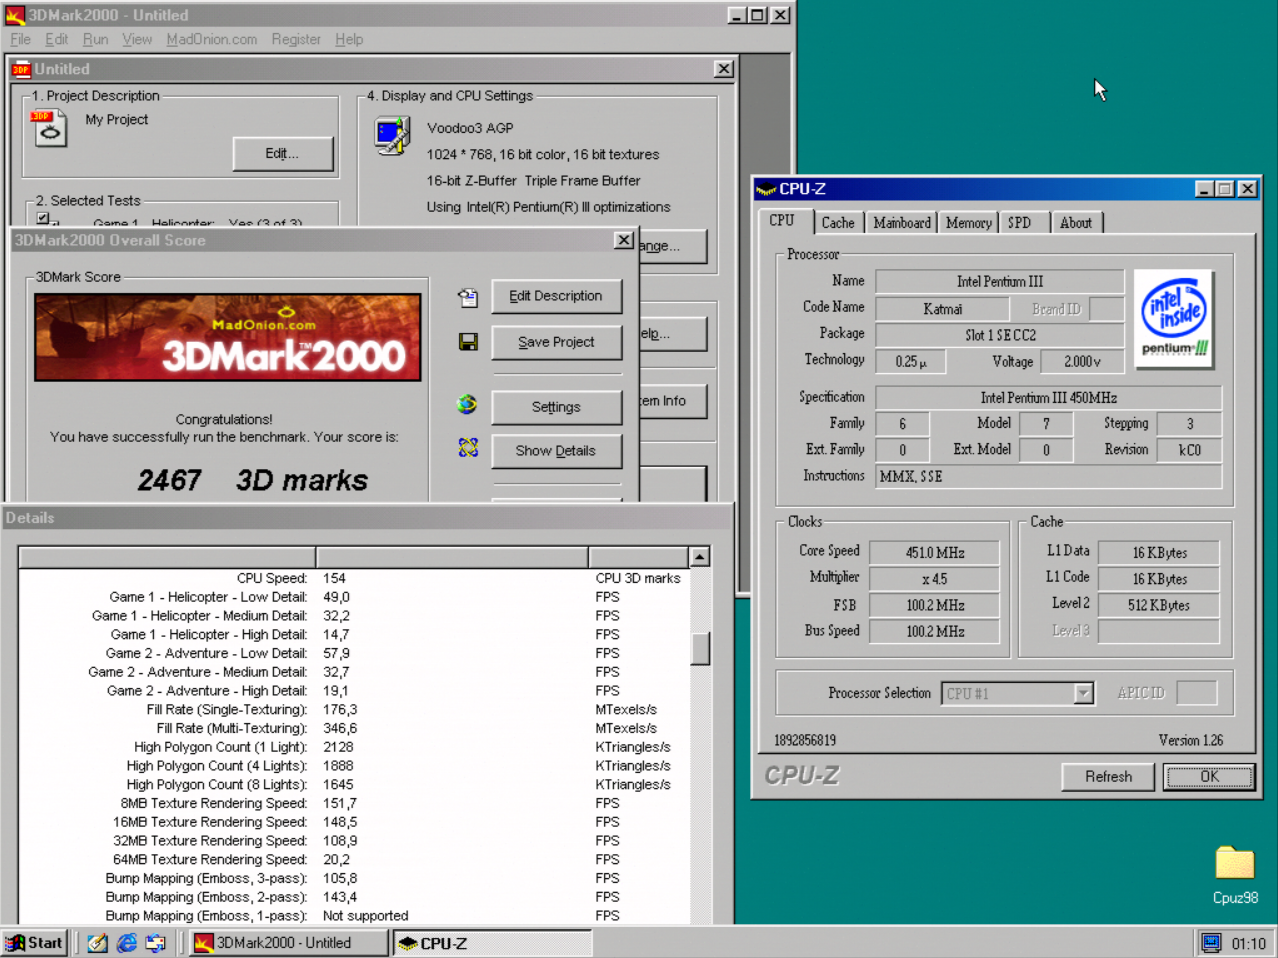Click the Save Project floppy disk icon
Screen dimensions: 1278x958
[x=468, y=342]
